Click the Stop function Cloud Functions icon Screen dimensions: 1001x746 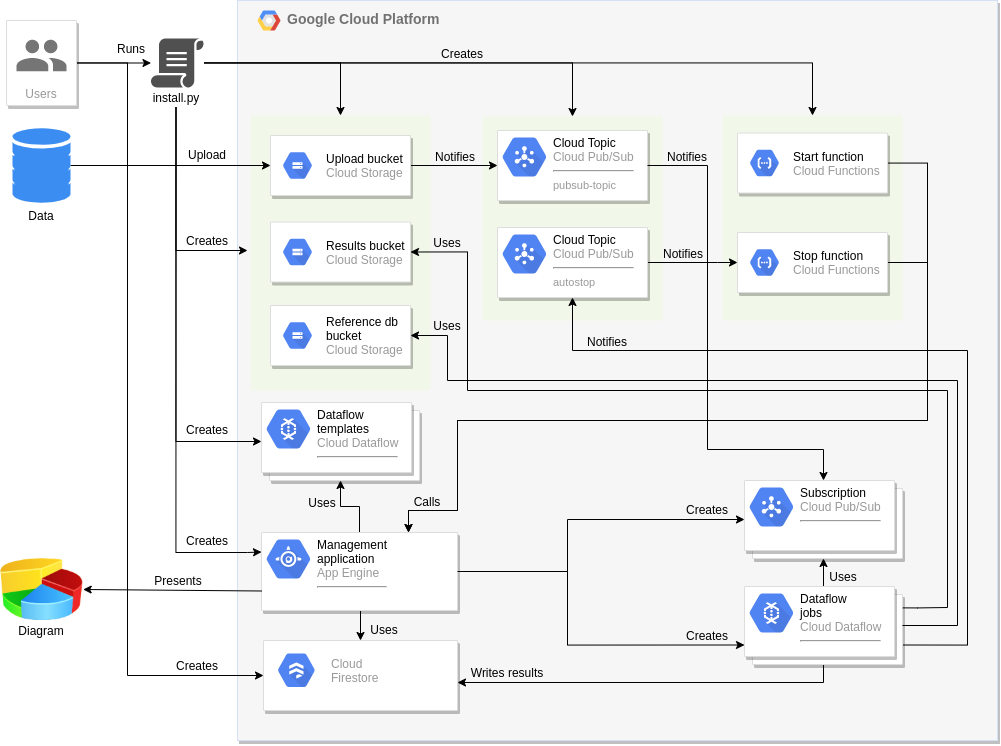coord(764,262)
